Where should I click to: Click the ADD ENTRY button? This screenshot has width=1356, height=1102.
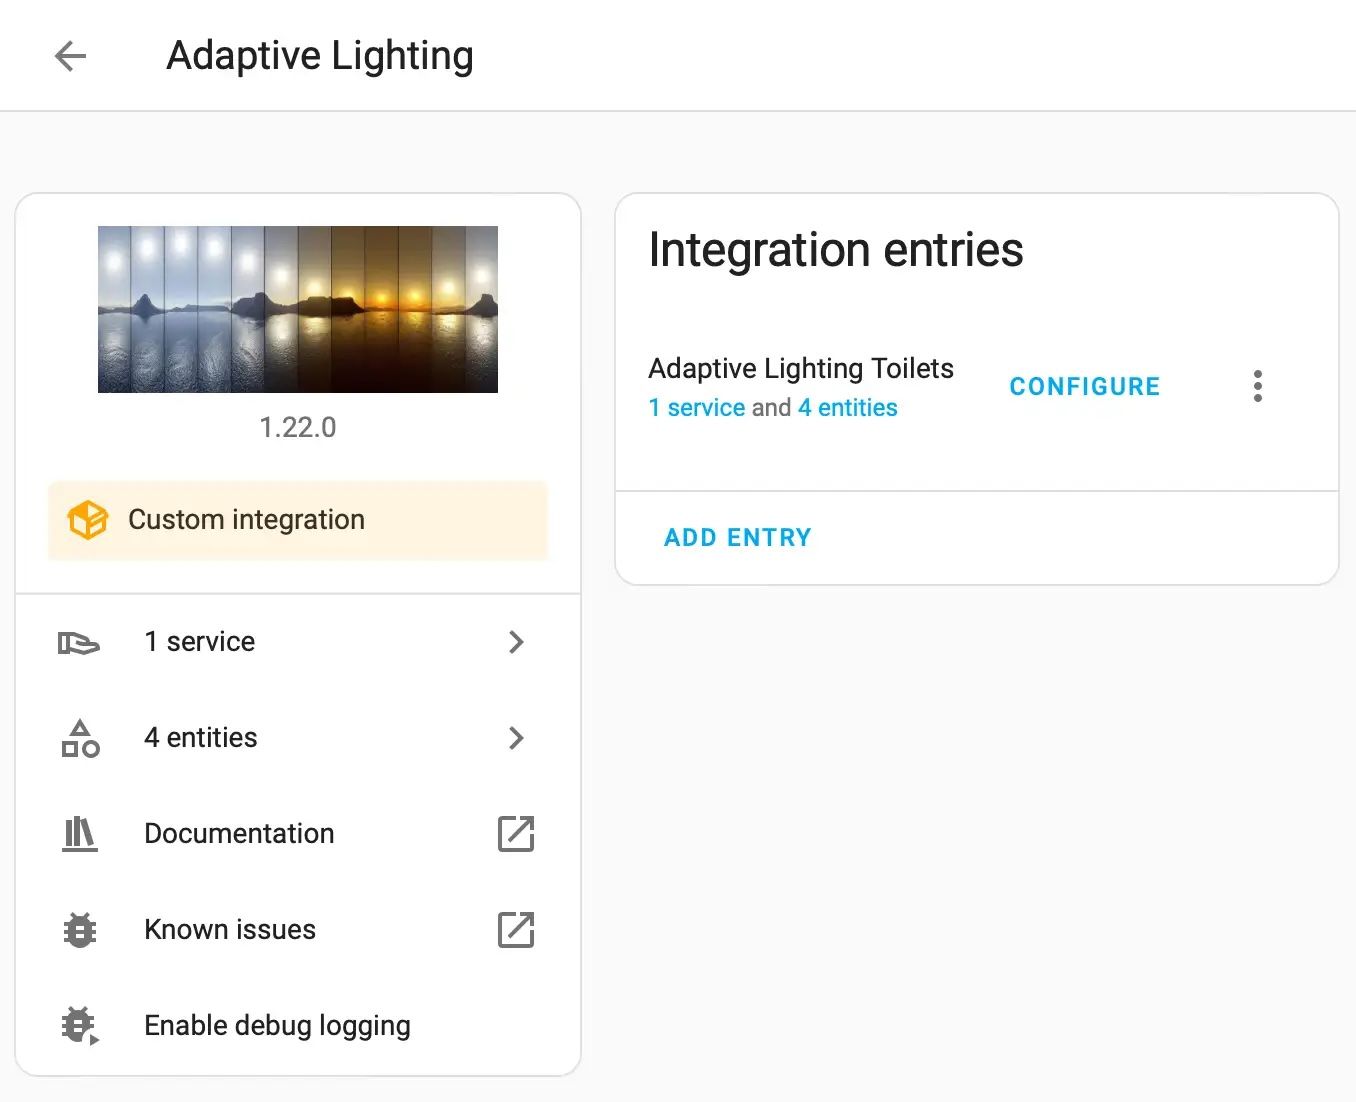(x=738, y=538)
